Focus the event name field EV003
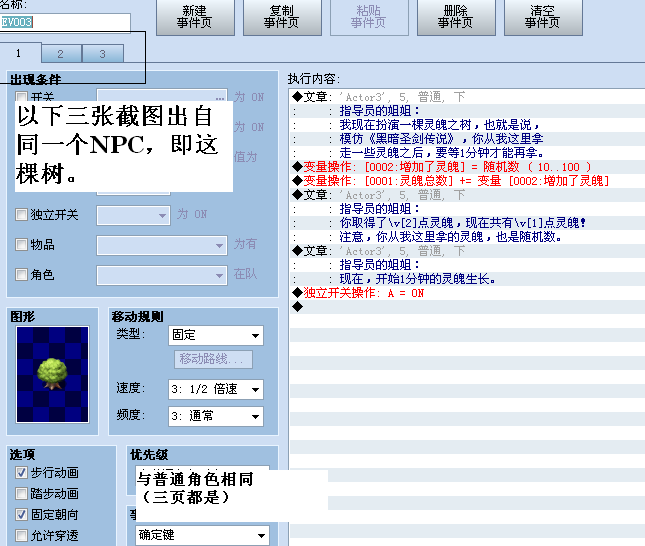 tap(65, 22)
